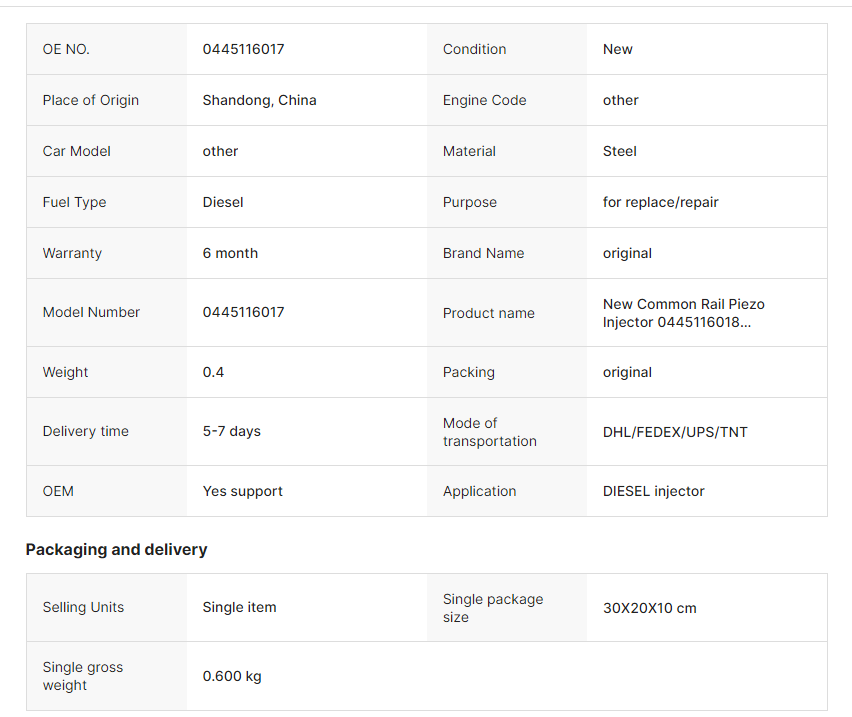Click the Engine Code label
The image size is (852, 717).
click(x=484, y=100)
